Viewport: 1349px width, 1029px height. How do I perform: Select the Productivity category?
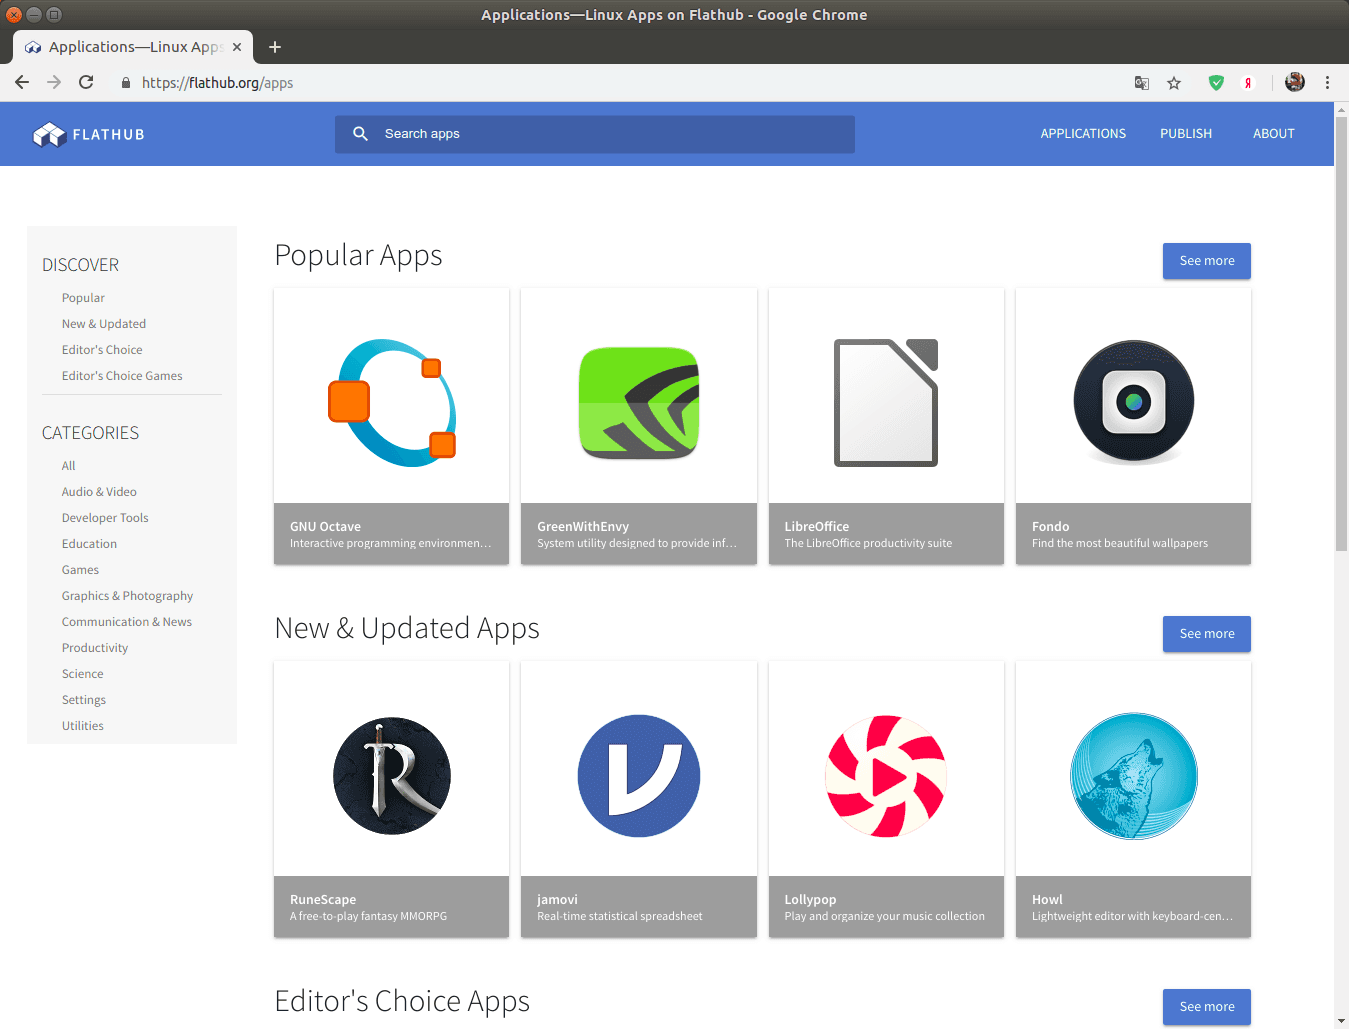point(95,648)
